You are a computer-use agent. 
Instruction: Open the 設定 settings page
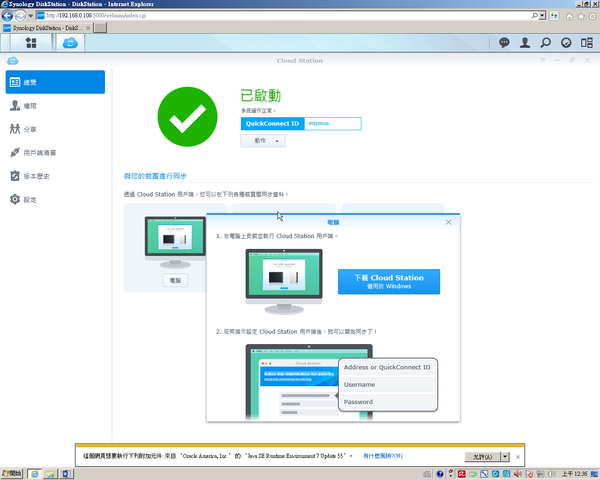pyautogui.click(x=55, y=199)
